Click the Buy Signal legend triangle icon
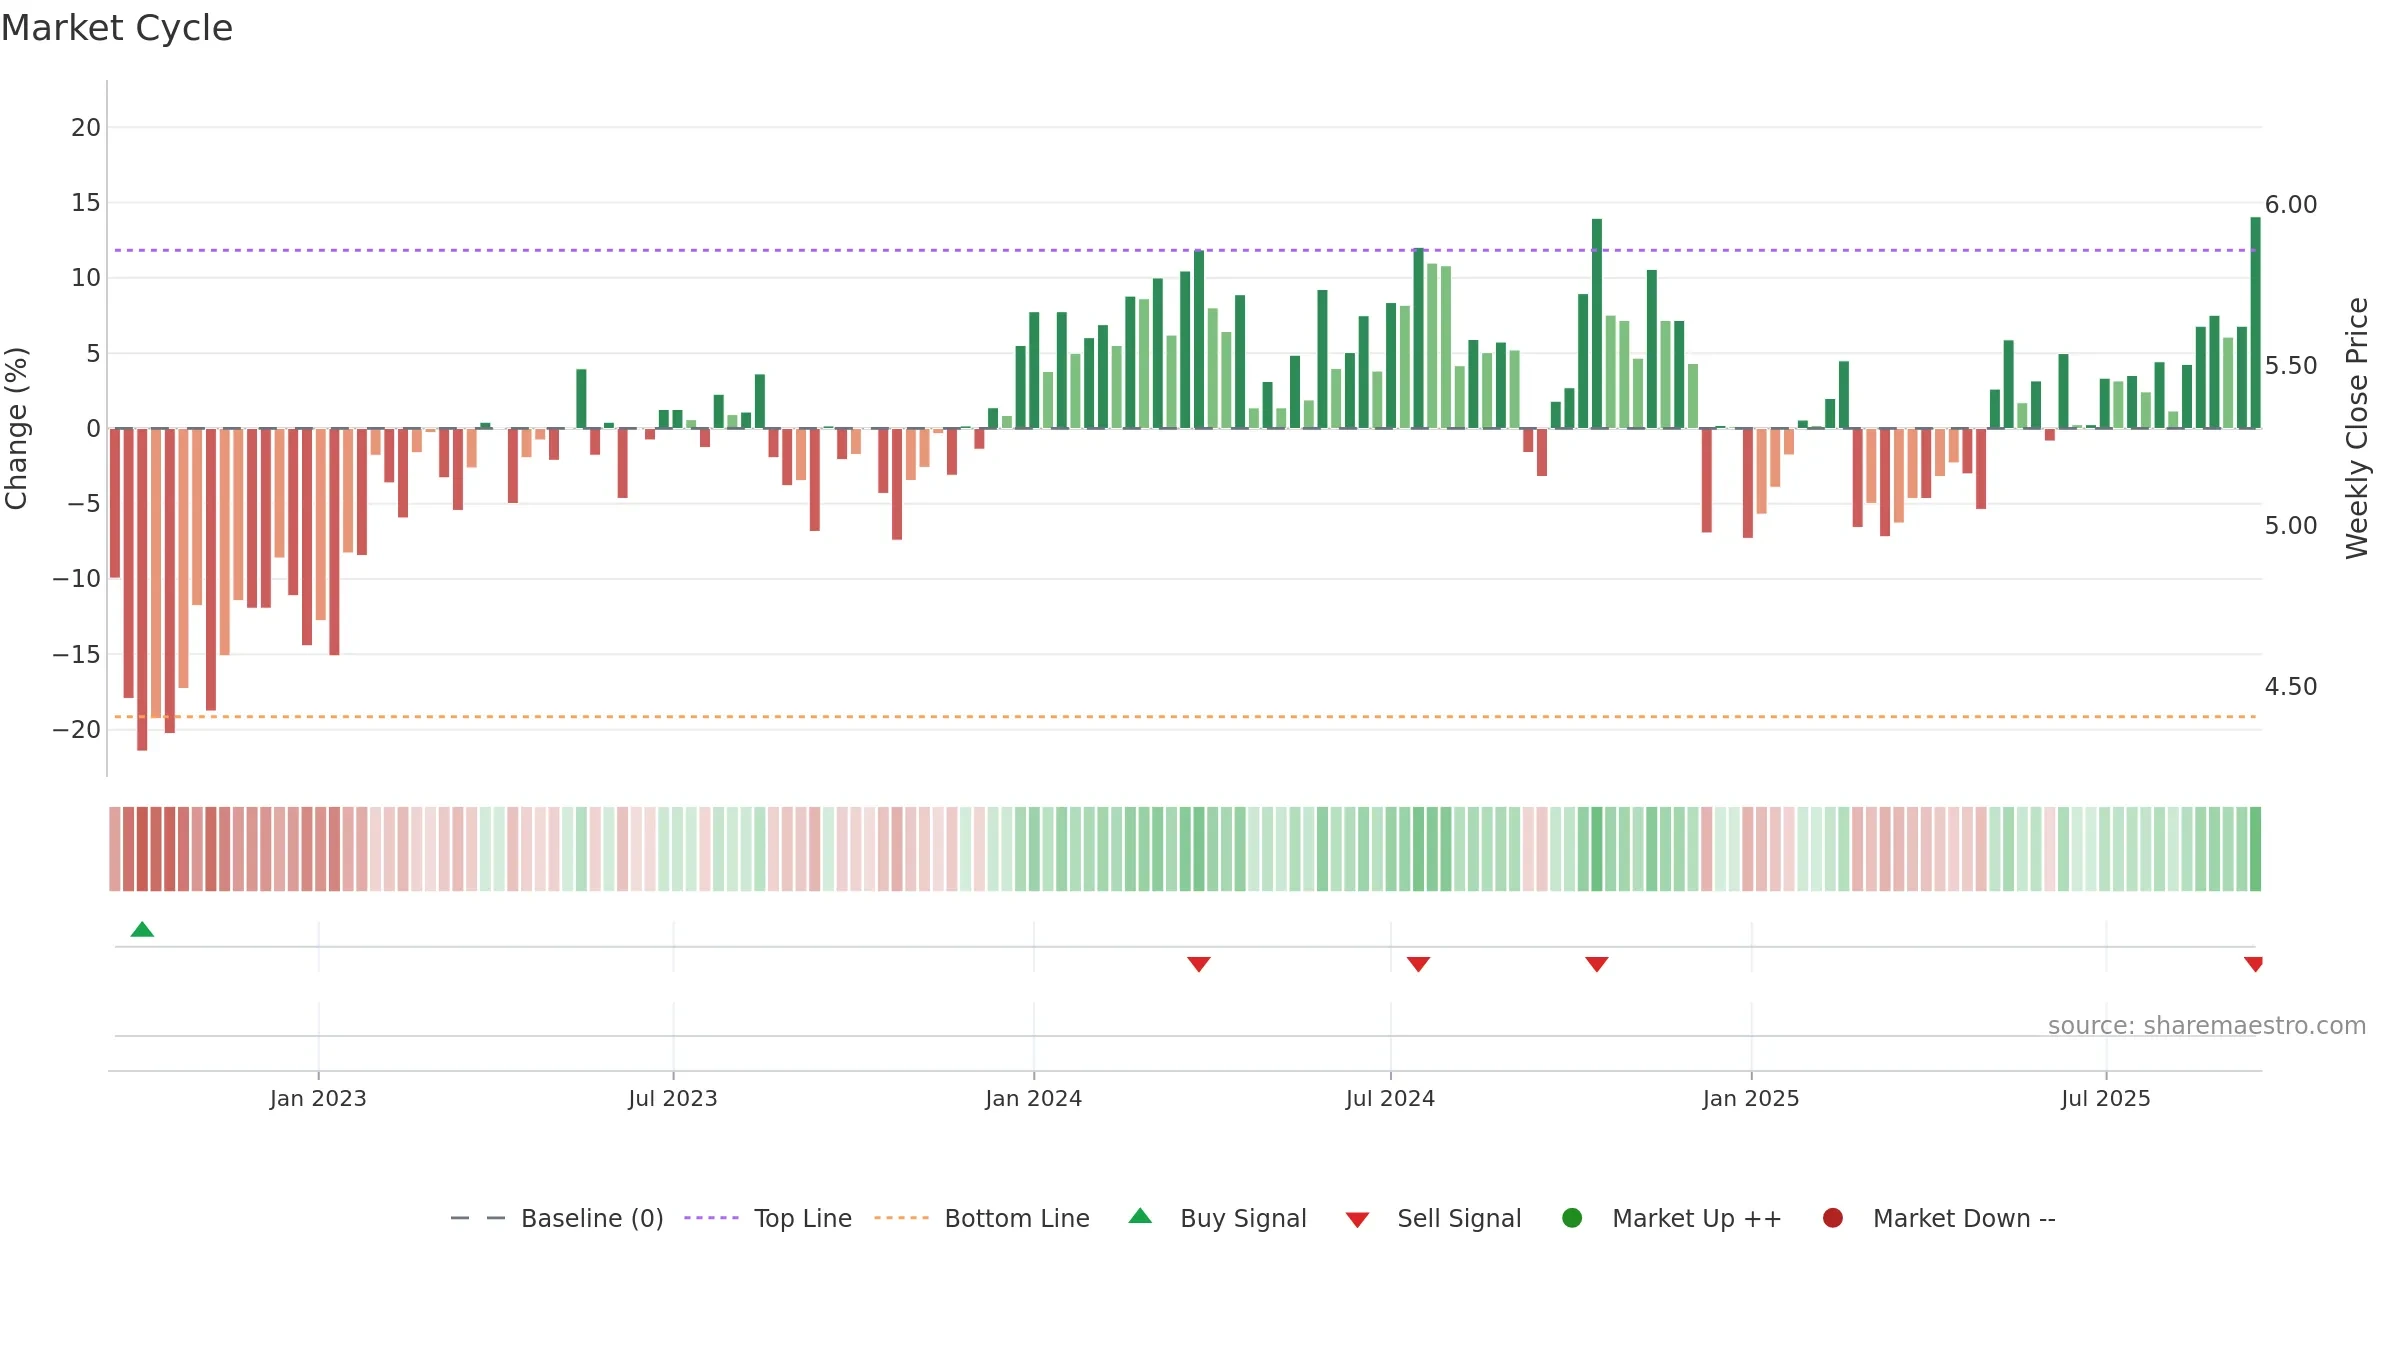The height and width of the screenshot is (1350, 2400). pyautogui.click(x=1140, y=1216)
